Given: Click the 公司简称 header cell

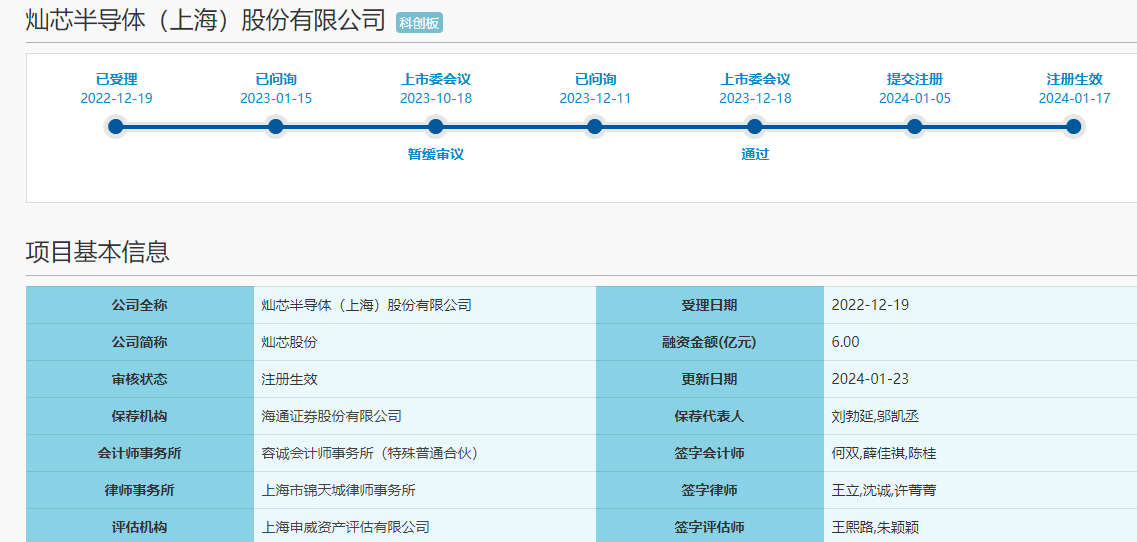Looking at the screenshot, I should point(140,342).
